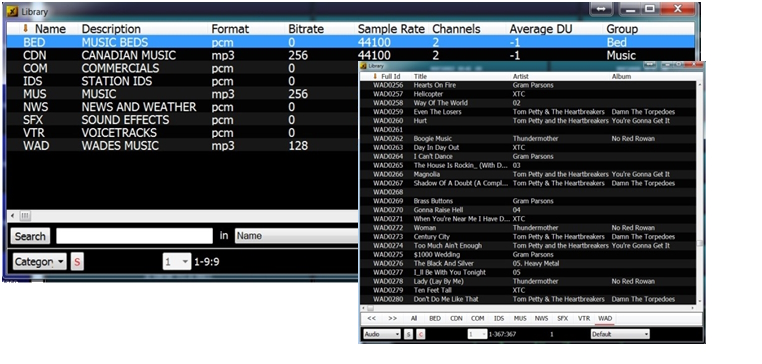The height and width of the screenshot is (364, 762).
Task: Select the NWS NEWS AND WEATHER row
Action: pyautogui.click(x=182, y=107)
